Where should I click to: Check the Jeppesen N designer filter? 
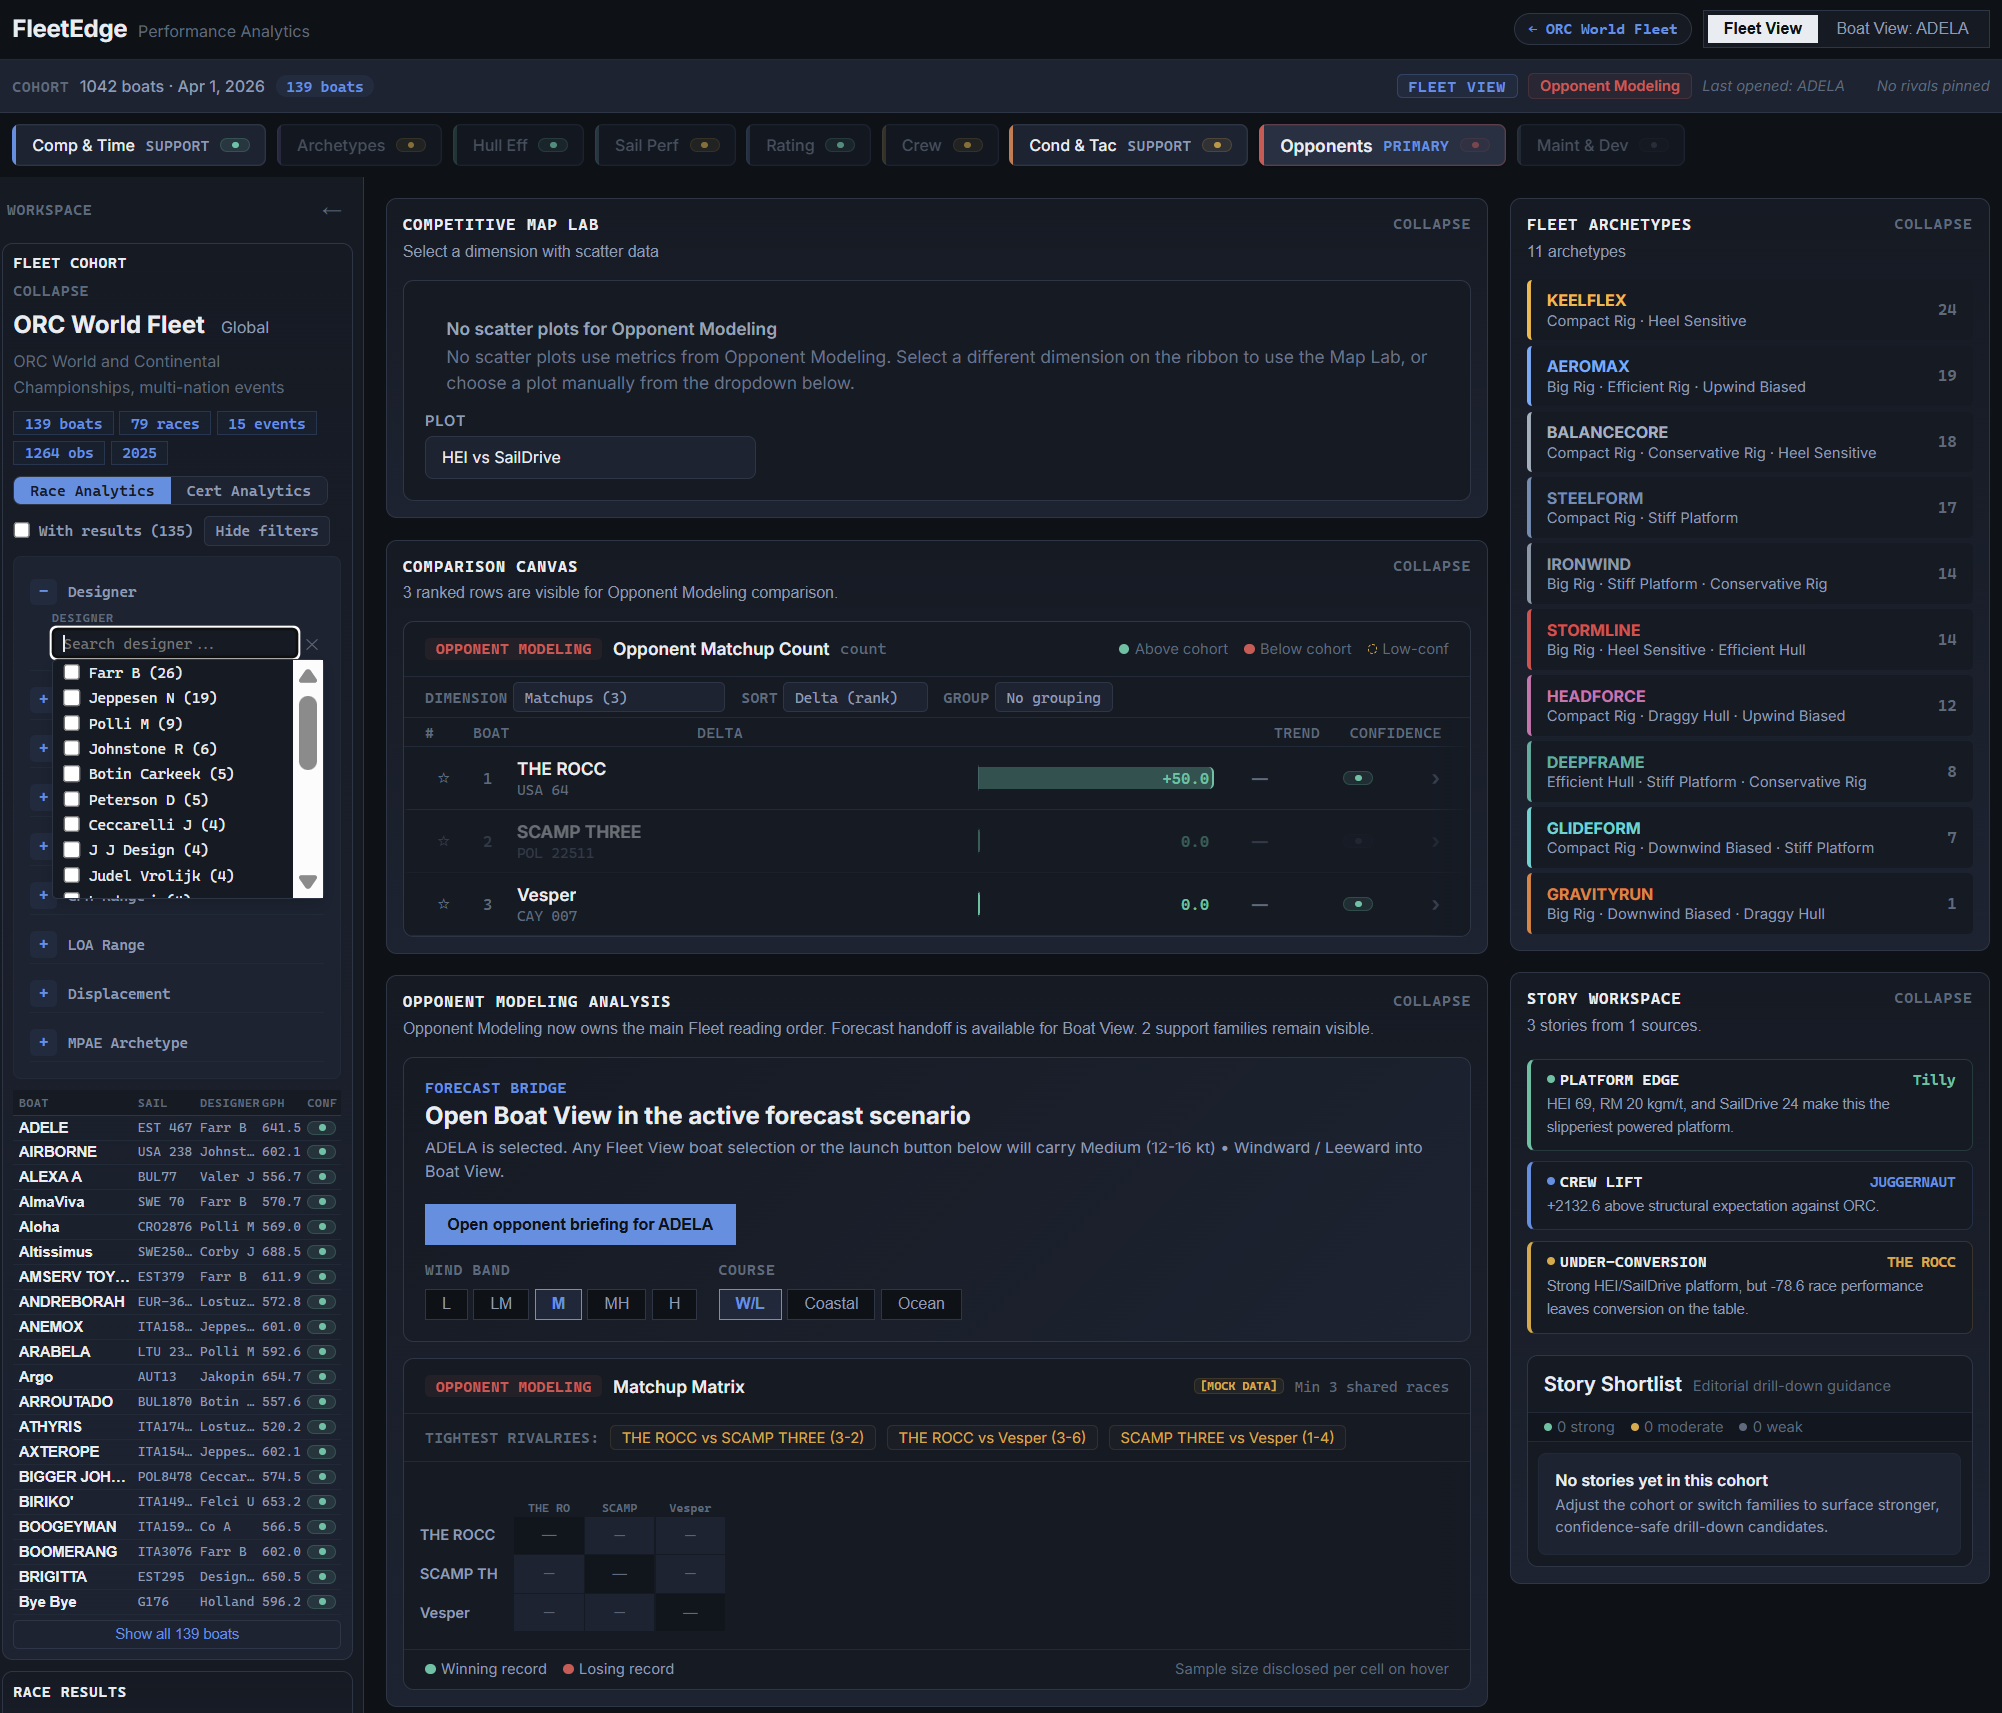(72, 698)
